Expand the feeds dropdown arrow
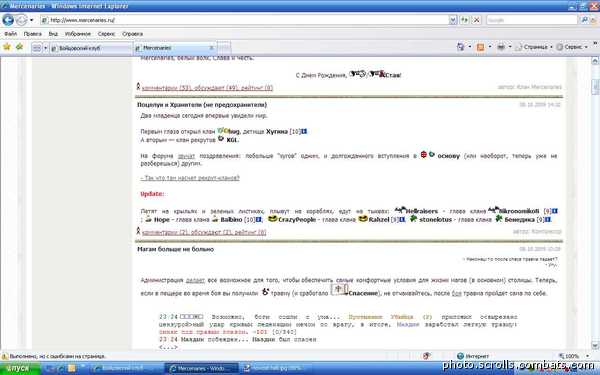The image size is (600, 375). click(490, 47)
